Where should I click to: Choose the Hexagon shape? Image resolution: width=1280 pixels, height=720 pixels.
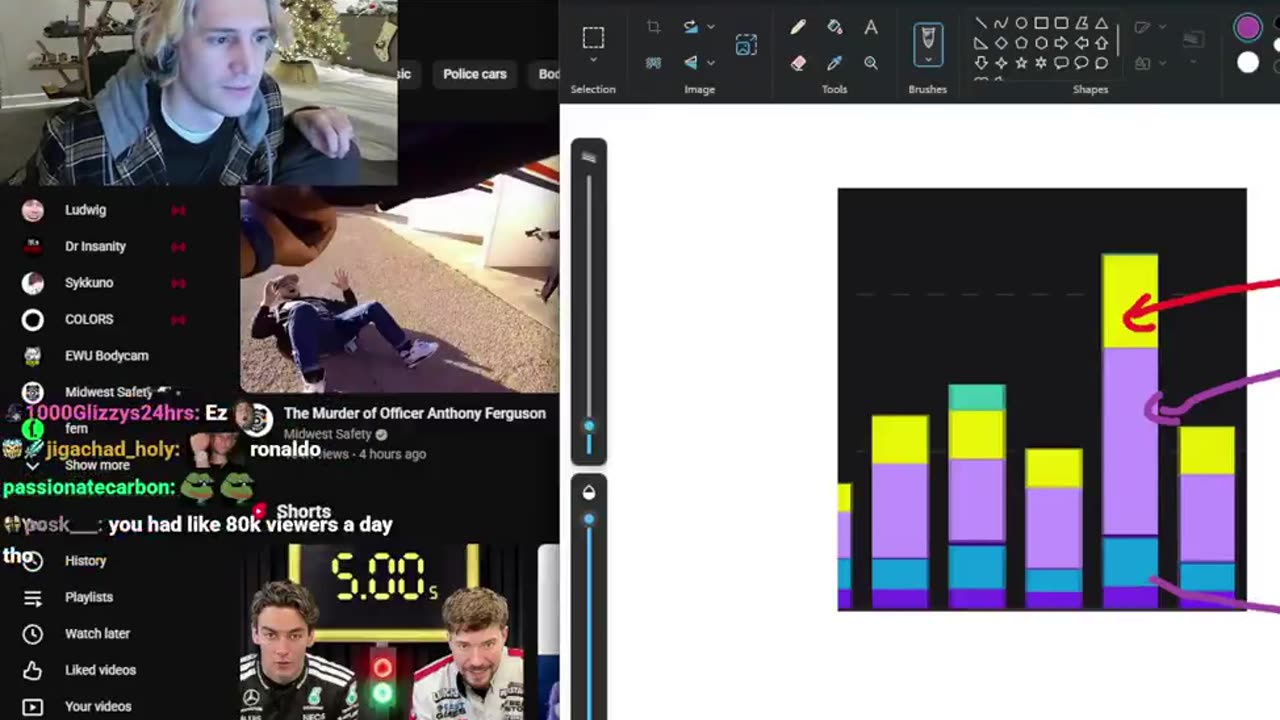pyautogui.click(x=1041, y=43)
